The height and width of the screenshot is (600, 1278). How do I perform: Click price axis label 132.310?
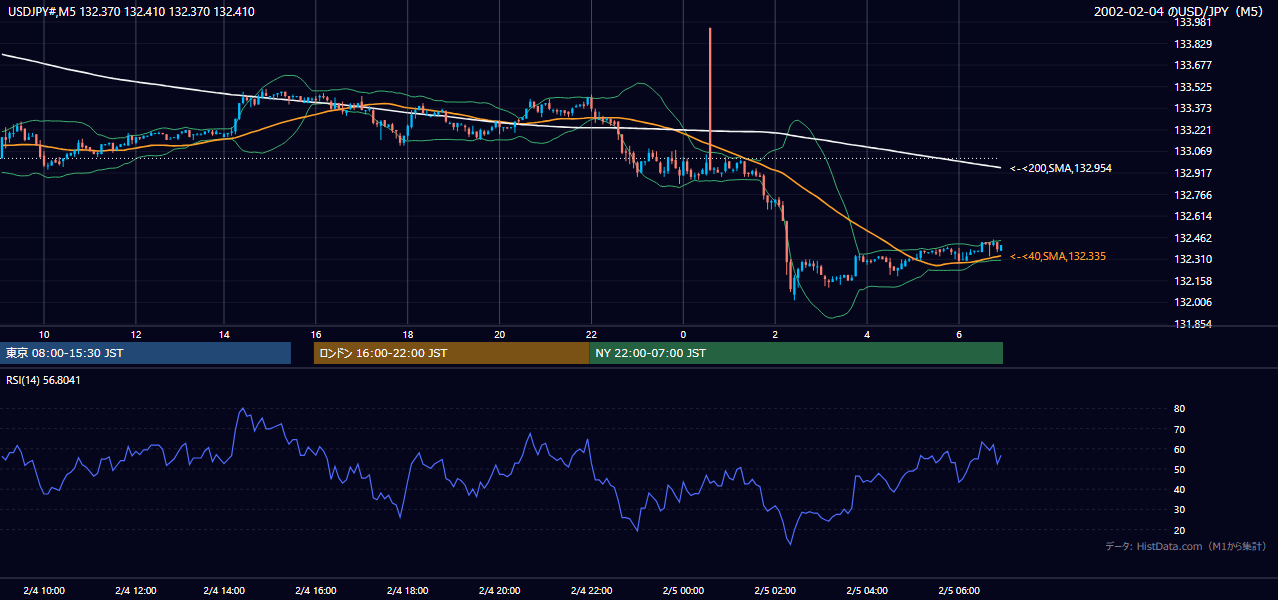pos(1192,259)
